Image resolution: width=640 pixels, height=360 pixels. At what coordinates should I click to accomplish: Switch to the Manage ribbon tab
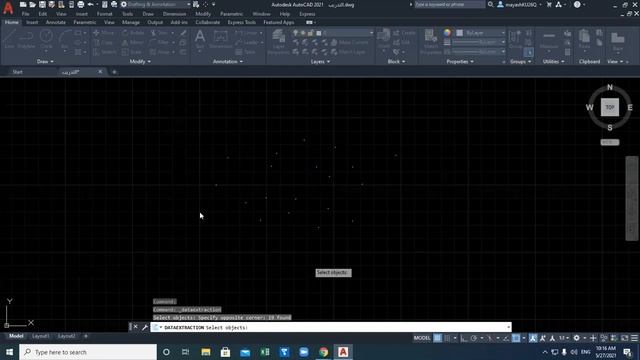(131, 22)
